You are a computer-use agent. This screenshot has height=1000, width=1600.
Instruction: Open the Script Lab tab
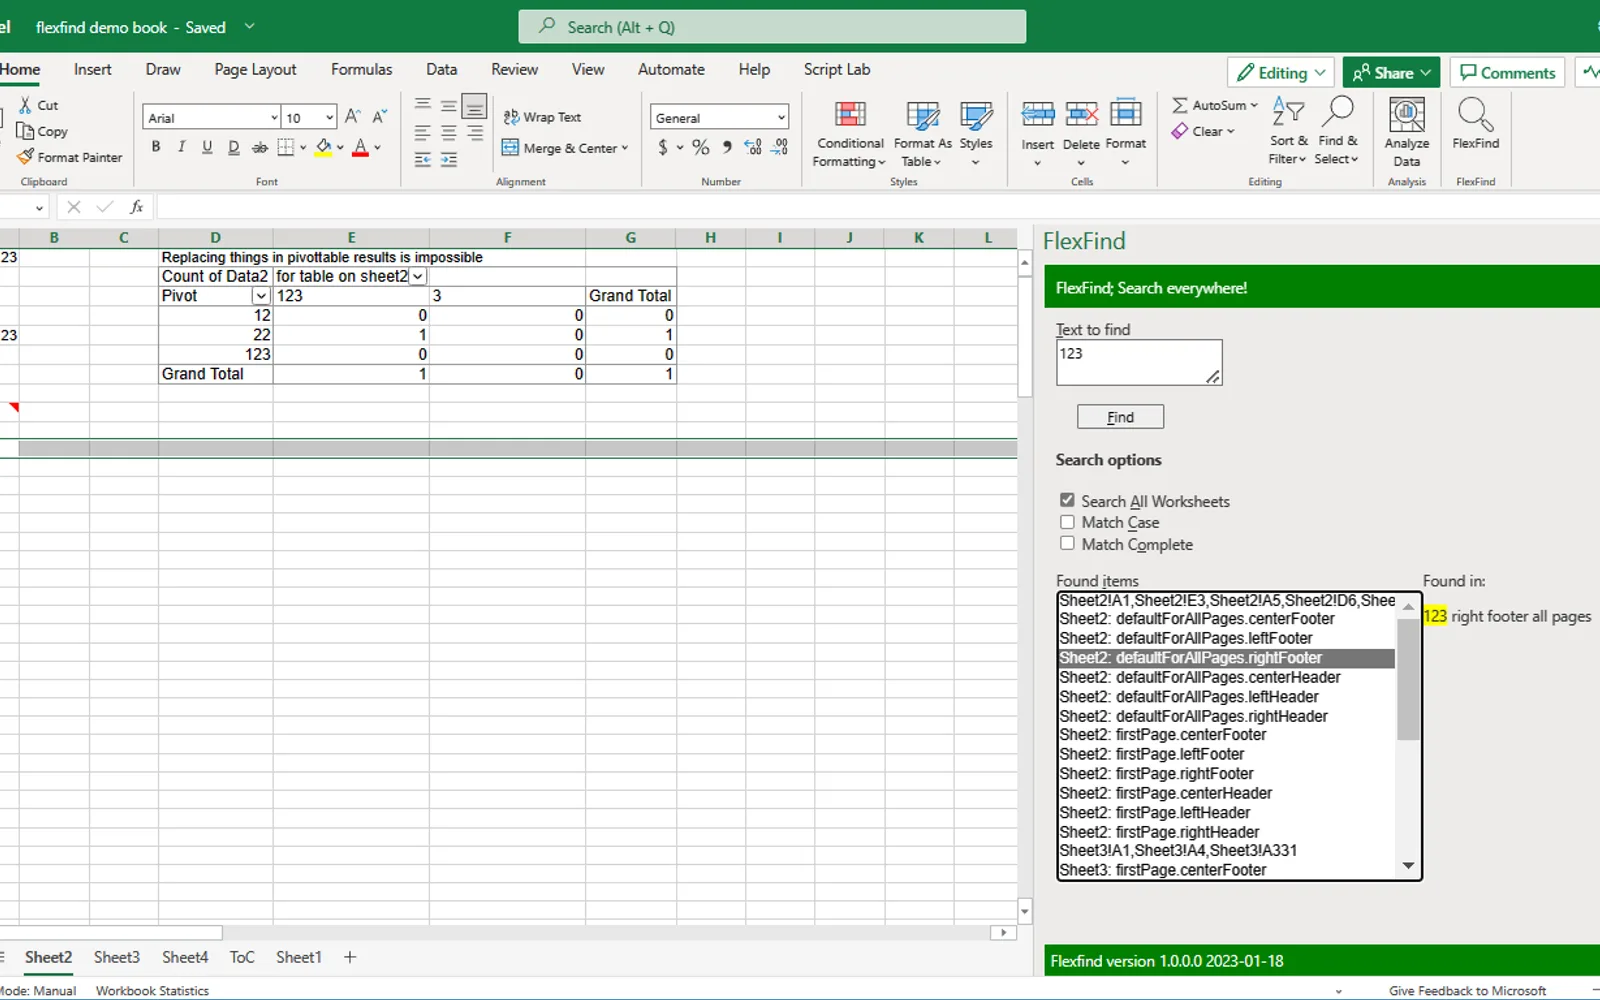click(837, 69)
